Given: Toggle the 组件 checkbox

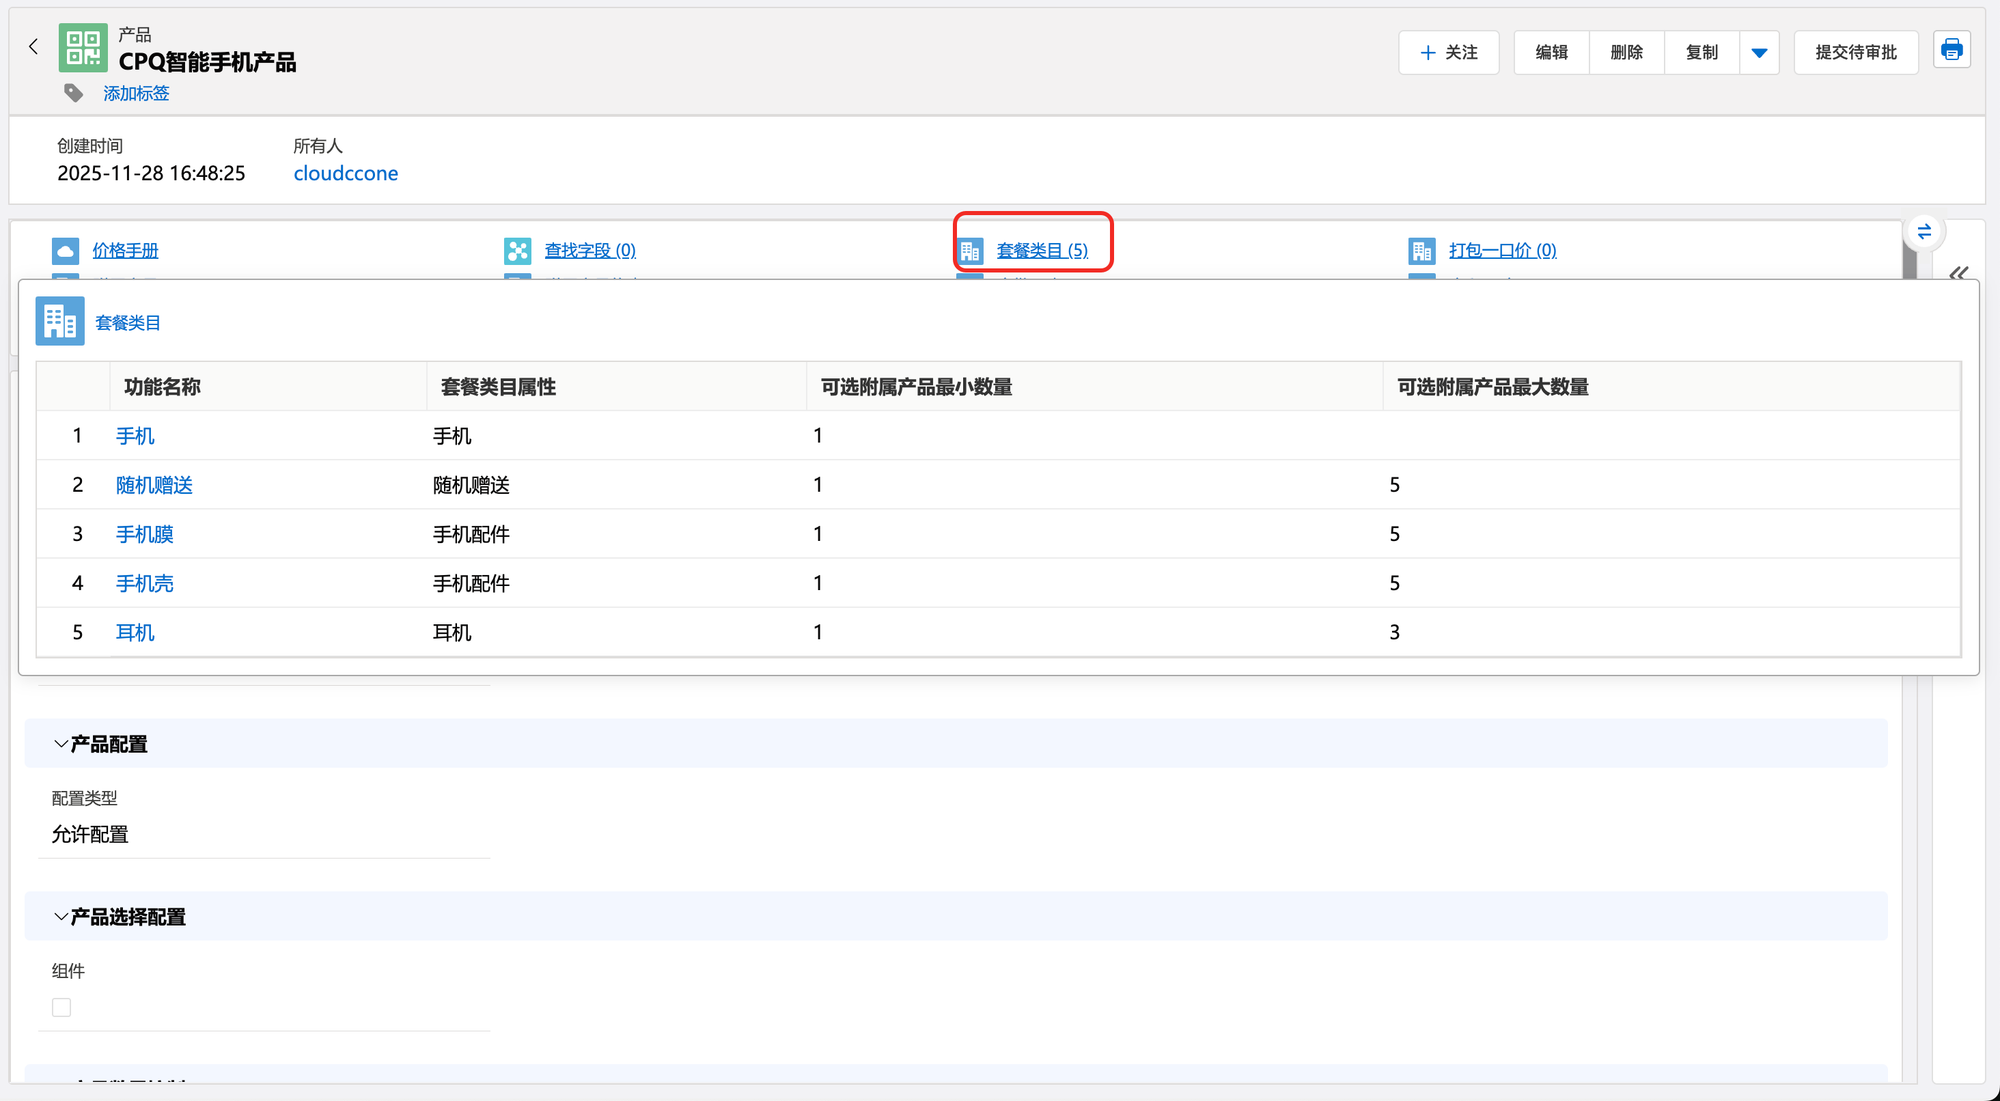Looking at the screenshot, I should [62, 1007].
